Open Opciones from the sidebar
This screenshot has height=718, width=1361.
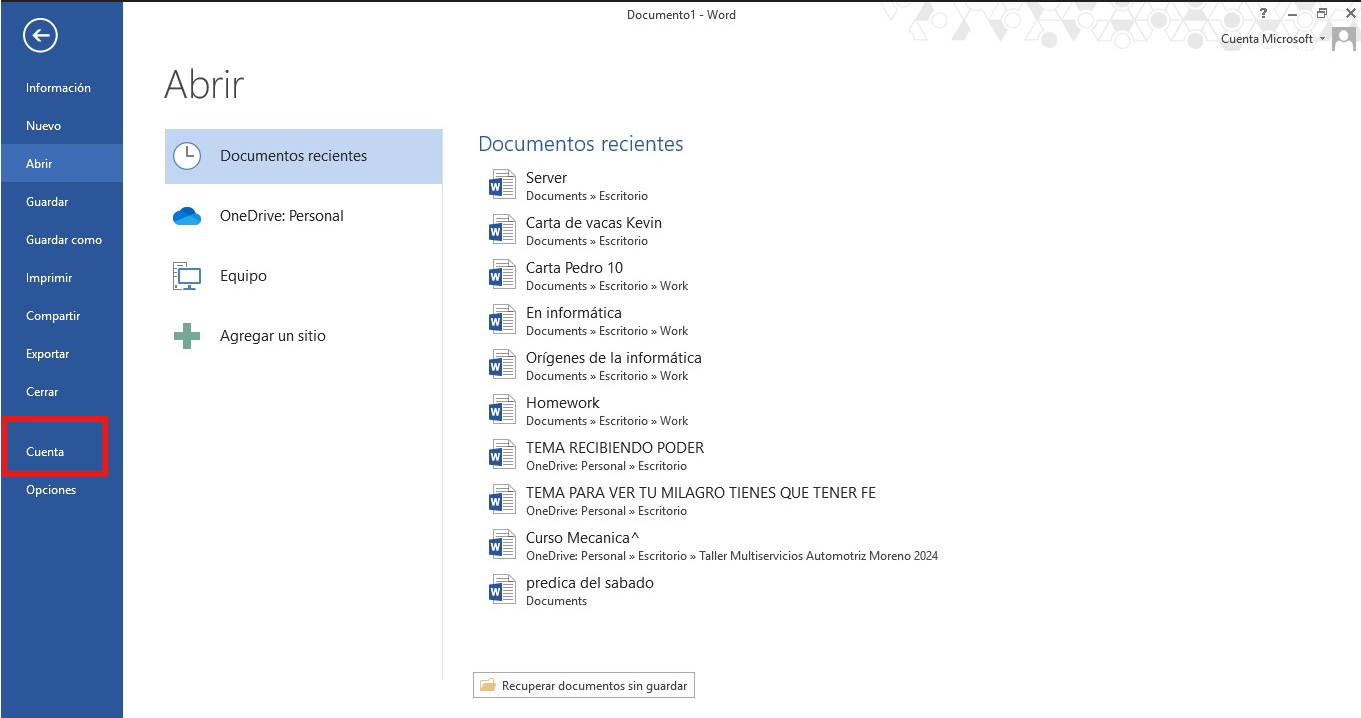click(x=51, y=490)
